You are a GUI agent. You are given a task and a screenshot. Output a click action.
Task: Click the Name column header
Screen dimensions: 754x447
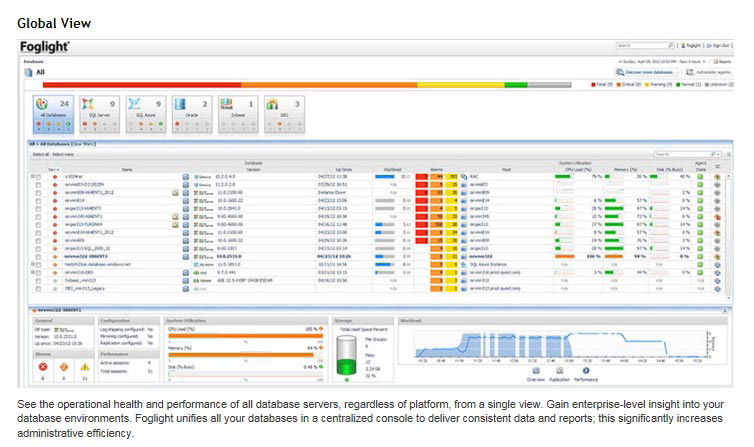(x=126, y=170)
